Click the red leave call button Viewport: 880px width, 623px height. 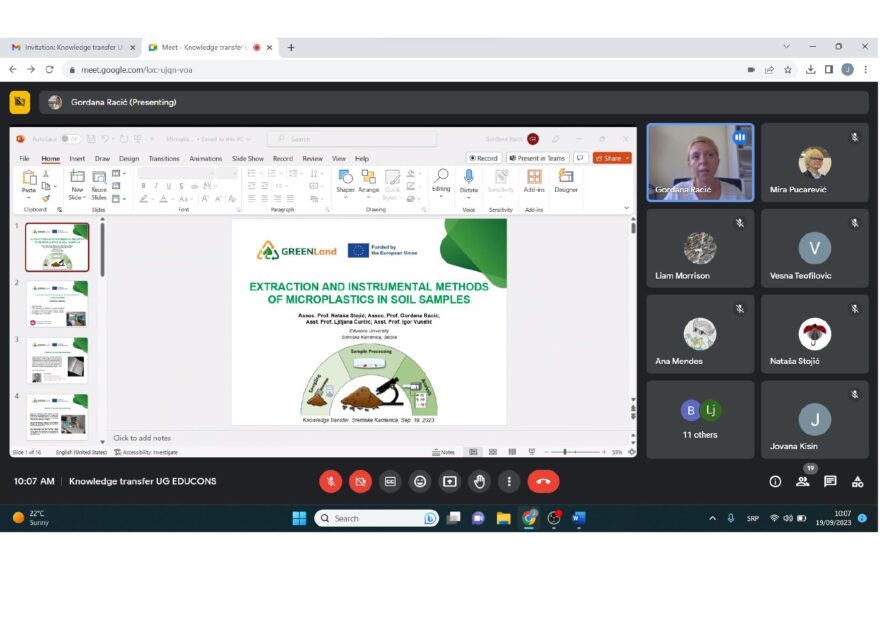(x=543, y=482)
